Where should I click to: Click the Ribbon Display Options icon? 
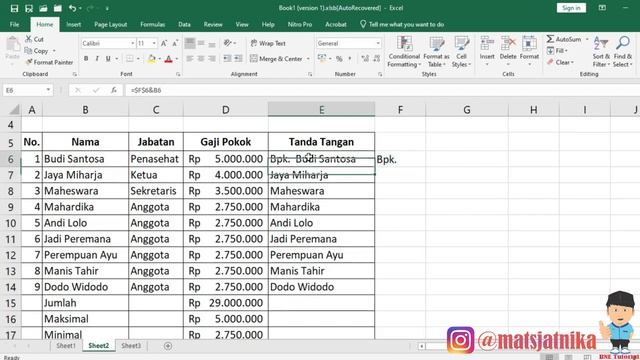coord(602,8)
